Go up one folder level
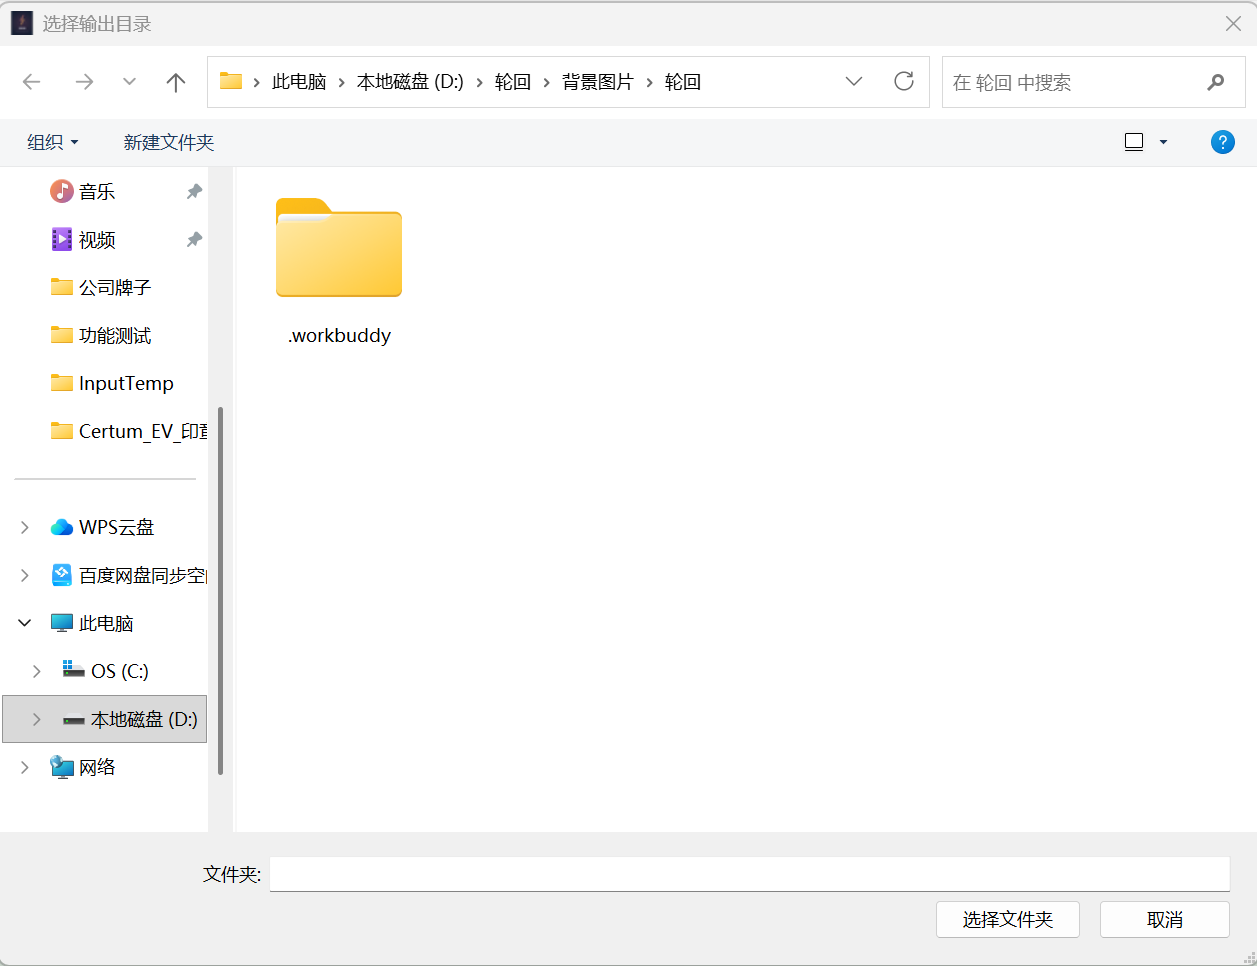 pyautogui.click(x=176, y=82)
